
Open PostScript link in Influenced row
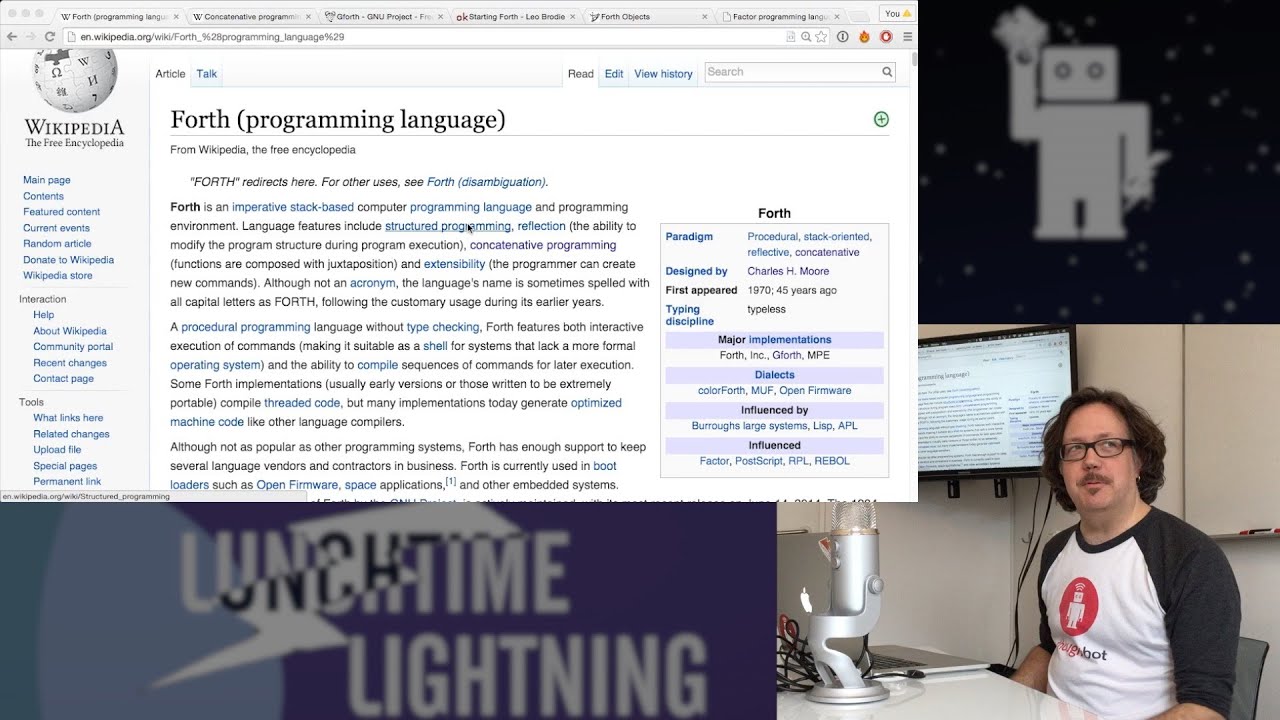(x=758, y=461)
